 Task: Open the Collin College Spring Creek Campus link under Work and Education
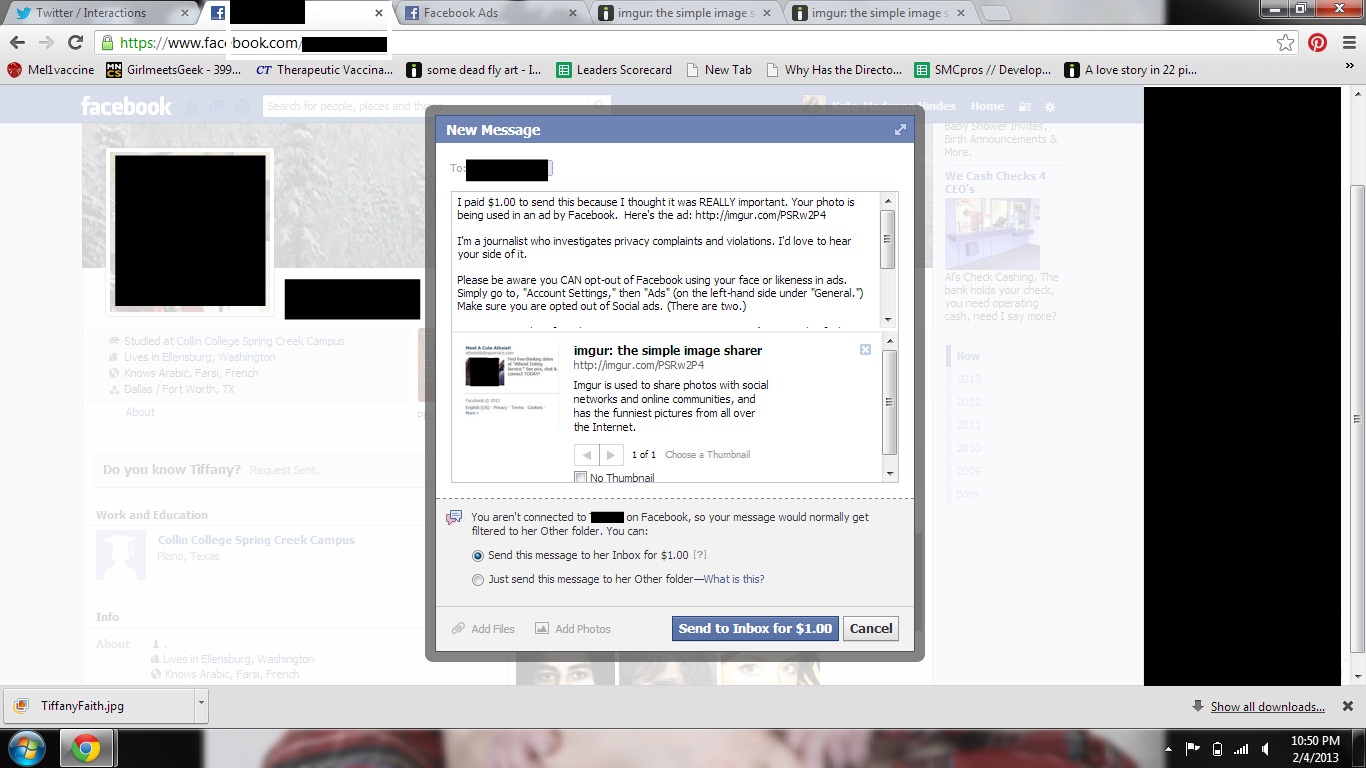coord(256,540)
